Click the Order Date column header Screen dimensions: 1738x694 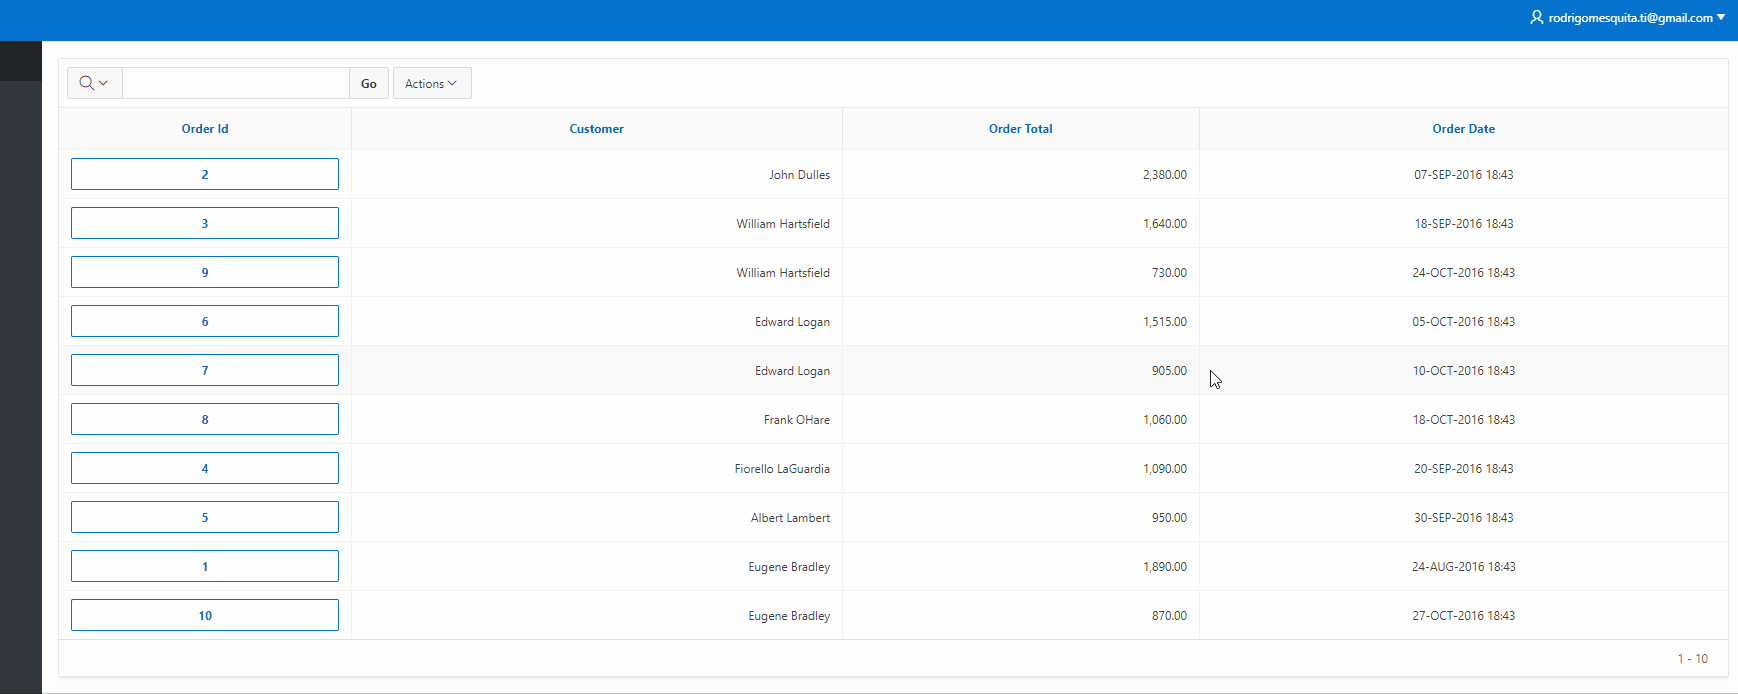[1463, 129]
